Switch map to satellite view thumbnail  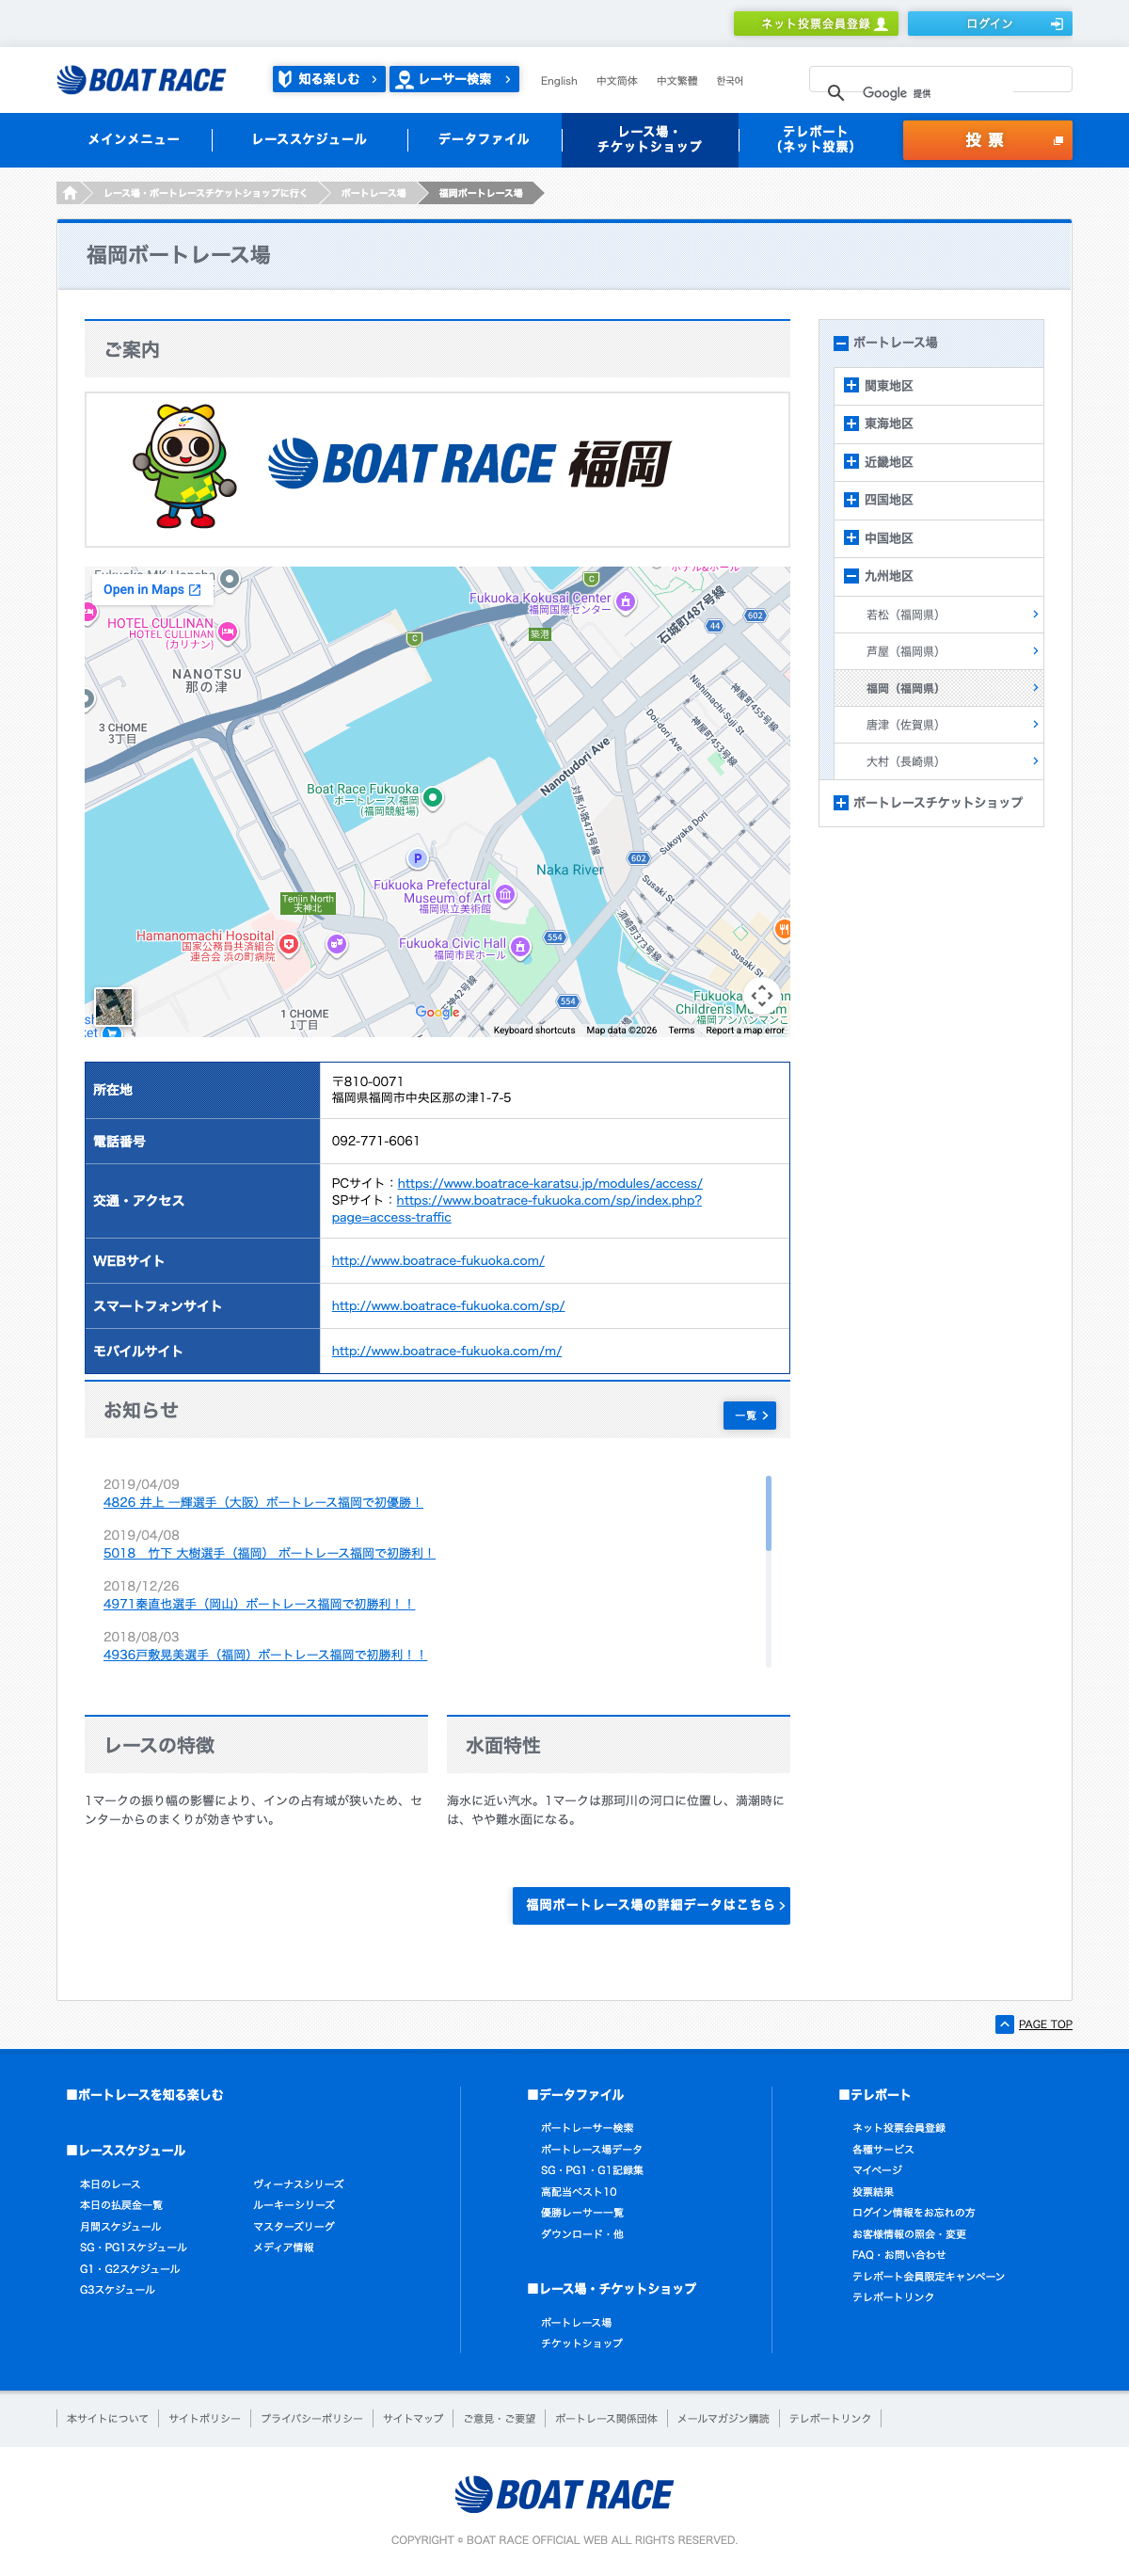point(113,1005)
